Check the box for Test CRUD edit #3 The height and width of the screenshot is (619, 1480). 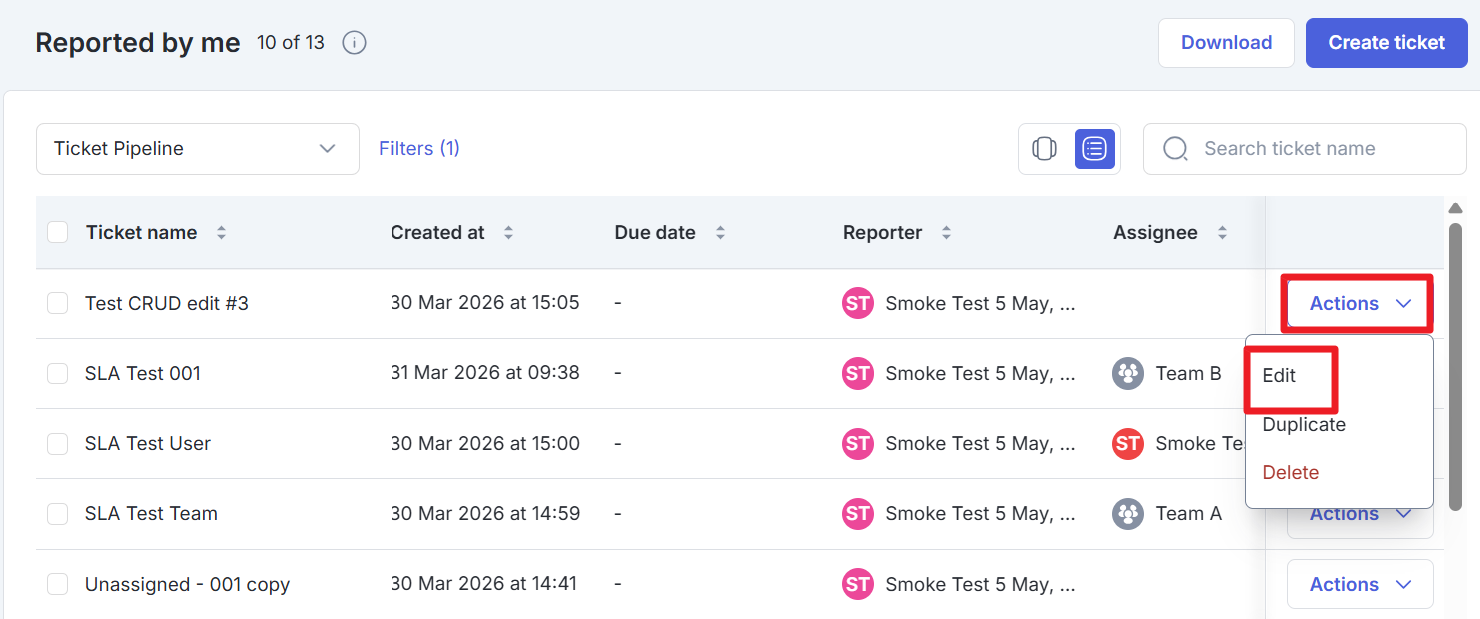tap(58, 303)
